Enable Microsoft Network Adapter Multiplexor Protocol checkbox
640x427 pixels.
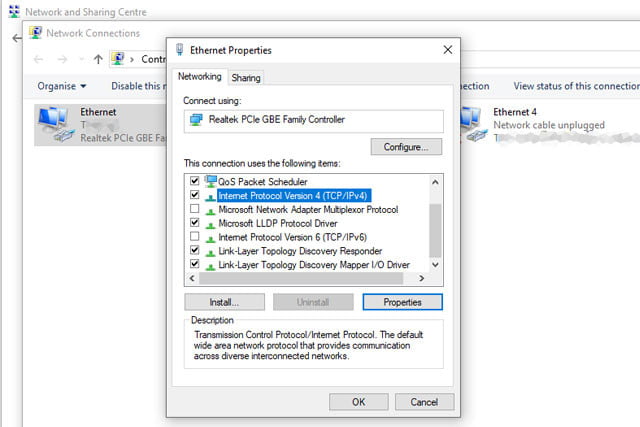tap(195, 209)
